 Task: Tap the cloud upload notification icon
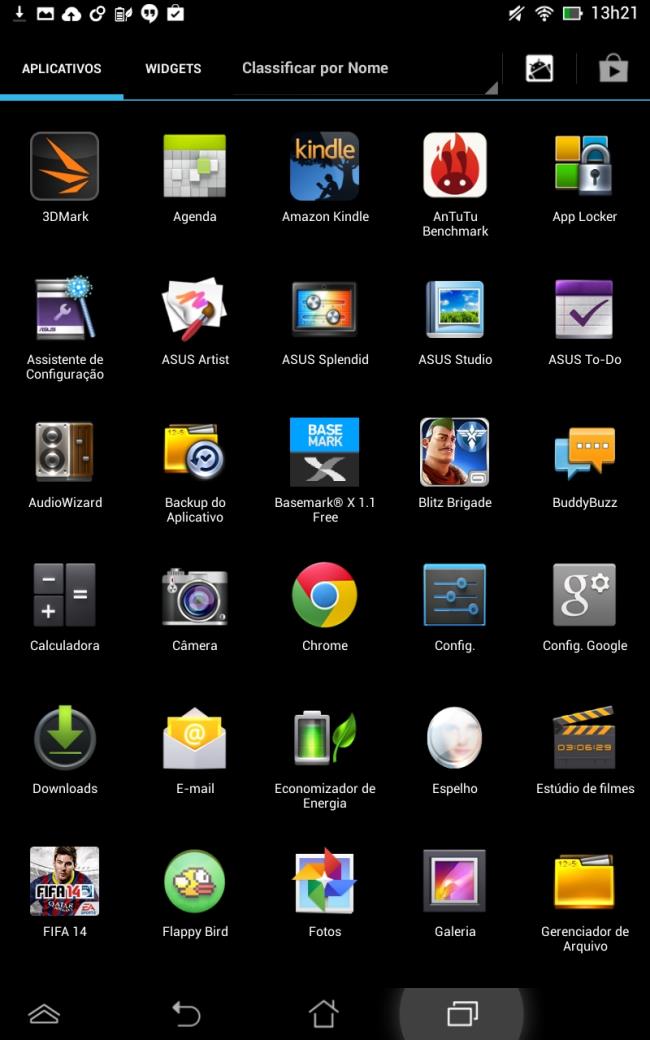(x=72, y=13)
